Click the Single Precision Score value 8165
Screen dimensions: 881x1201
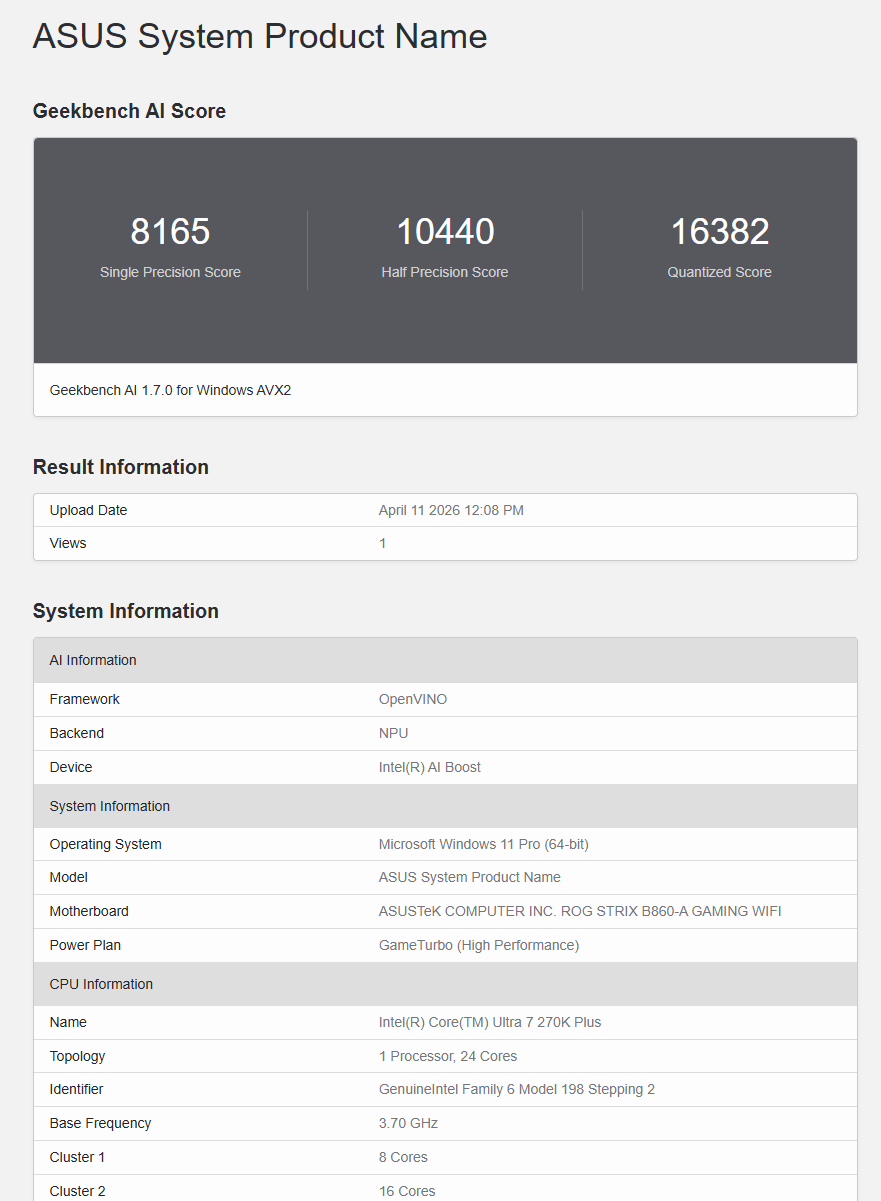170,232
